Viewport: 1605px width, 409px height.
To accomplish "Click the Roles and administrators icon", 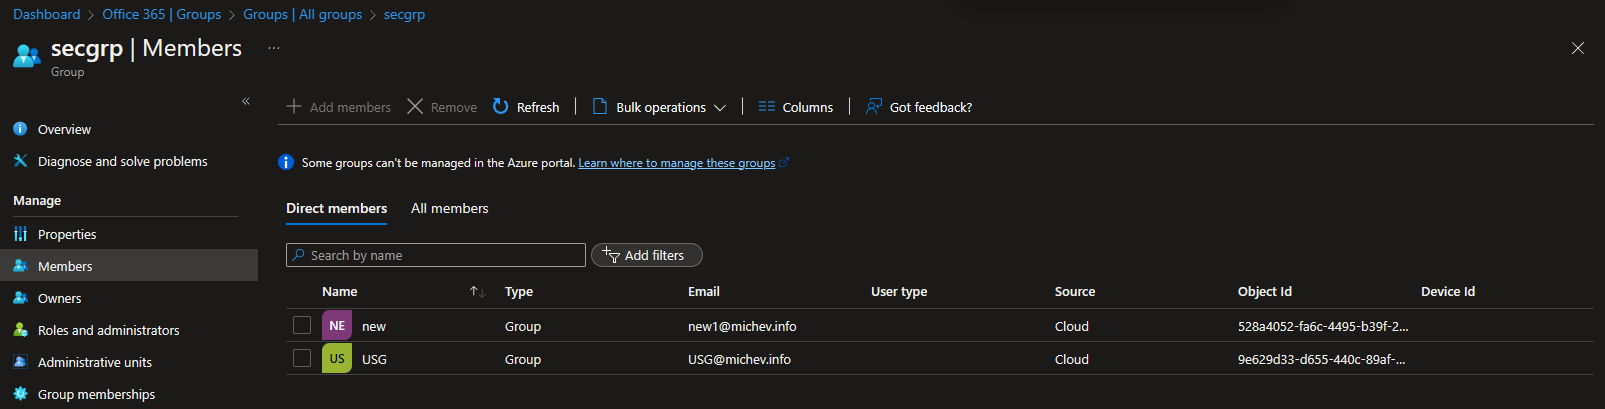I will click(20, 330).
